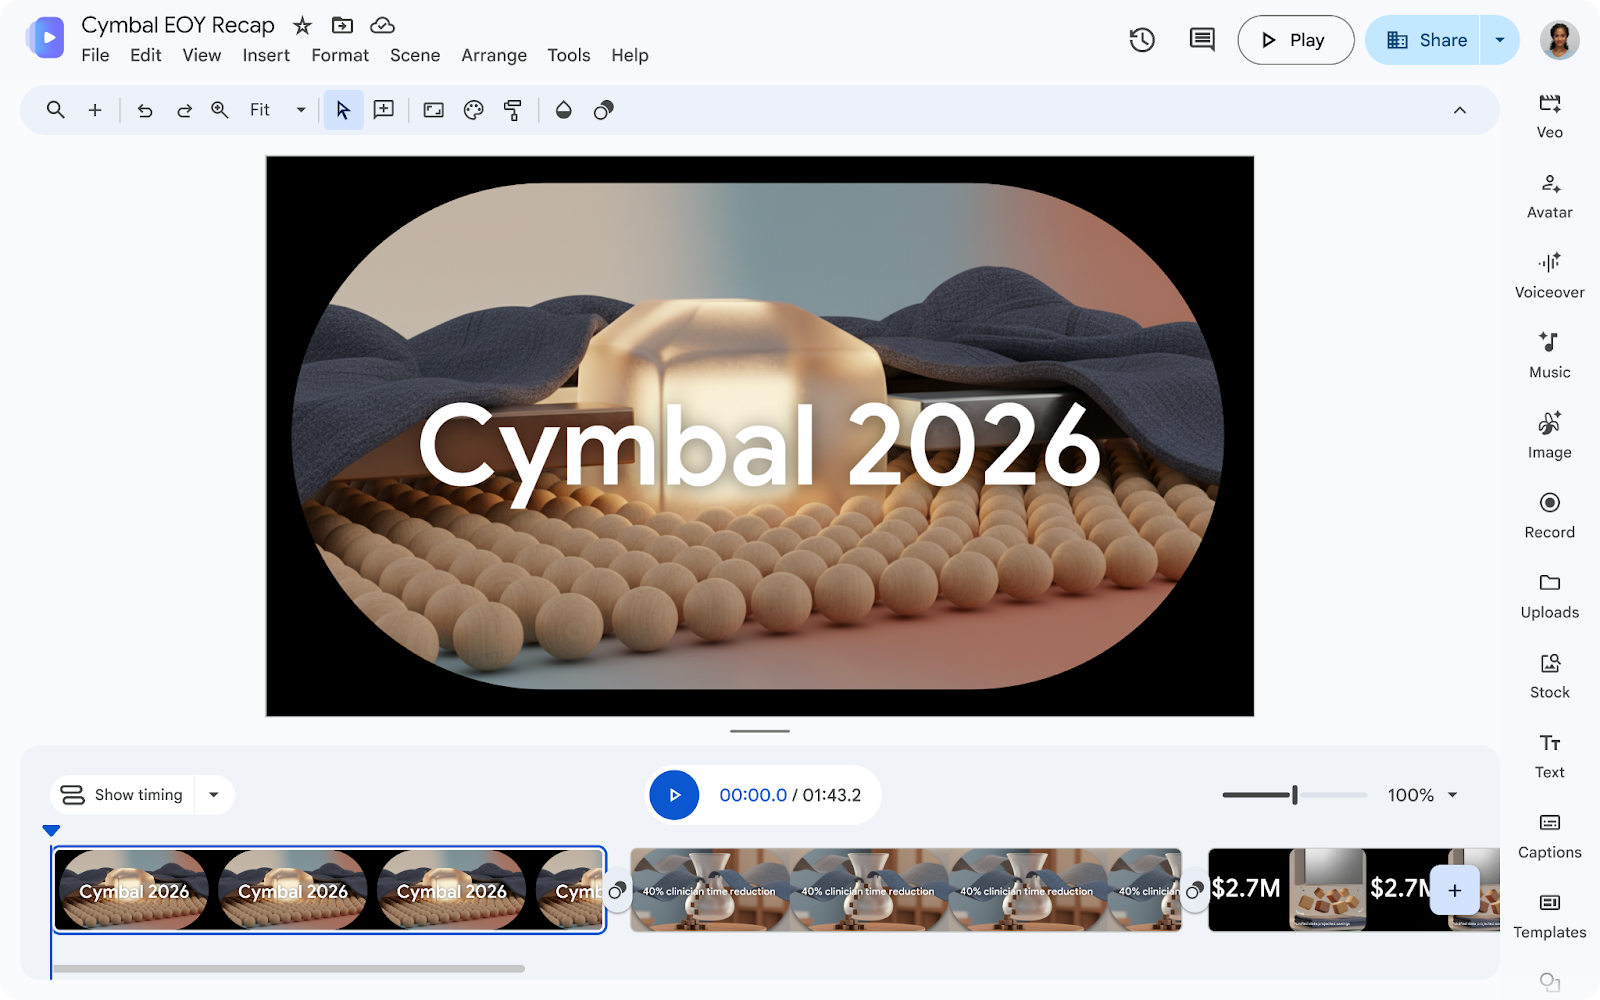This screenshot has height=1000, width=1600.
Task: Click the Share button
Action: point(1422,40)
